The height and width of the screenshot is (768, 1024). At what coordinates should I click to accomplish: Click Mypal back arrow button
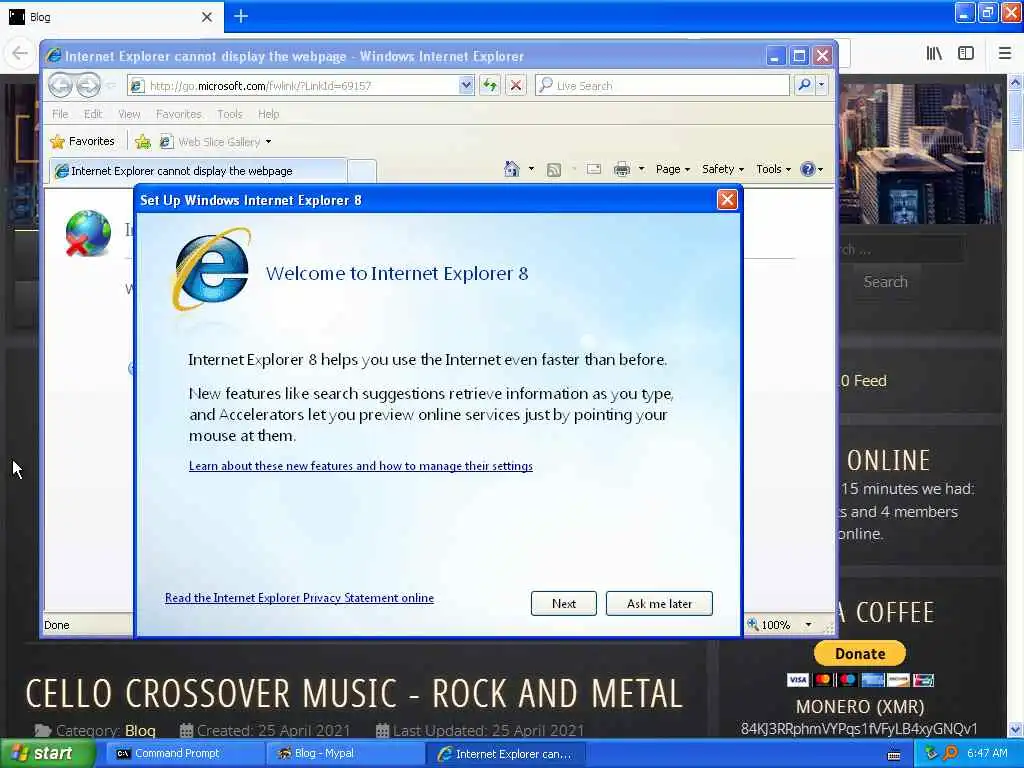[x=20, y=53]
